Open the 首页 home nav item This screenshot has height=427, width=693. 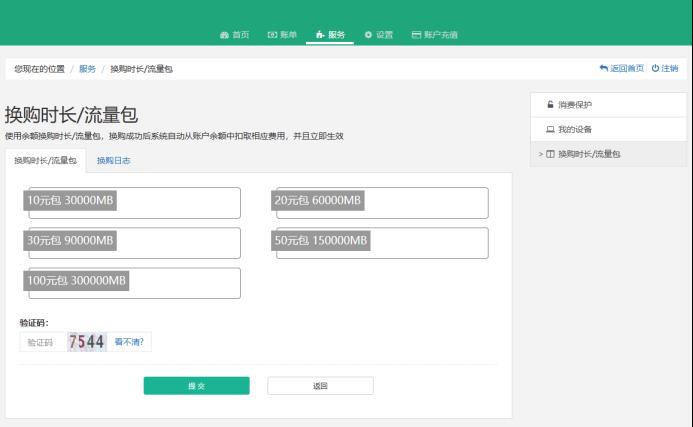point(234,35)
